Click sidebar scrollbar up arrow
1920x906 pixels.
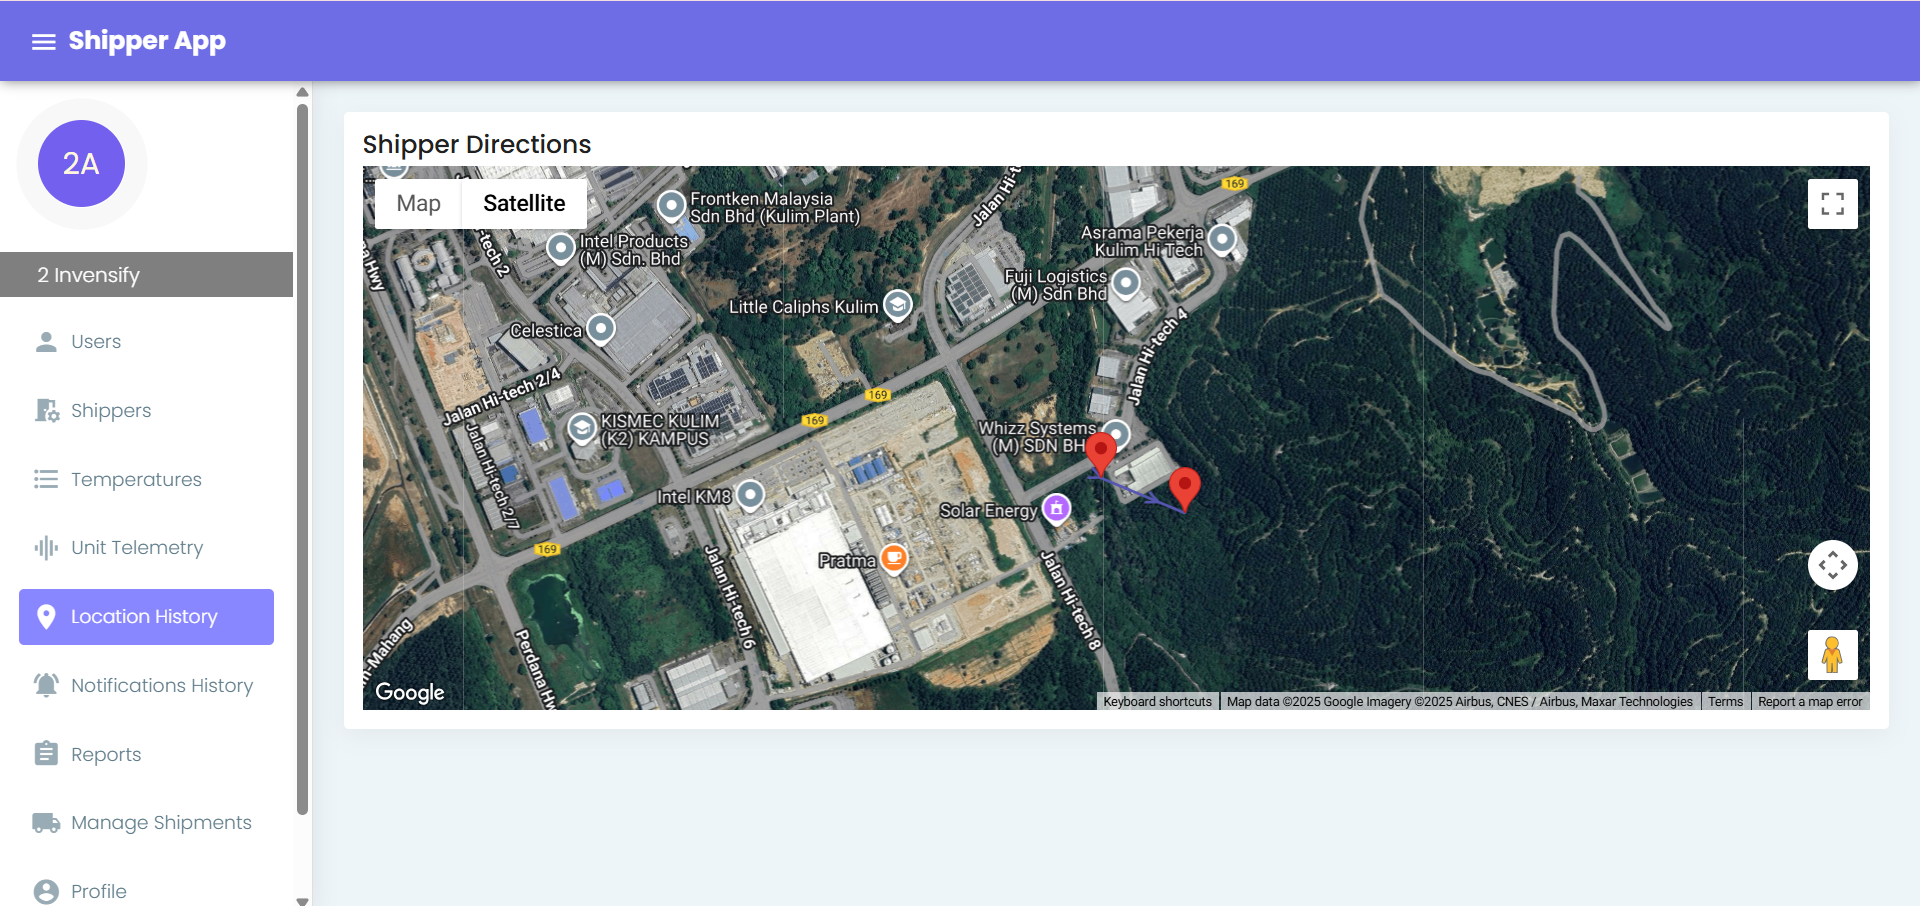(x=302, y=92)
